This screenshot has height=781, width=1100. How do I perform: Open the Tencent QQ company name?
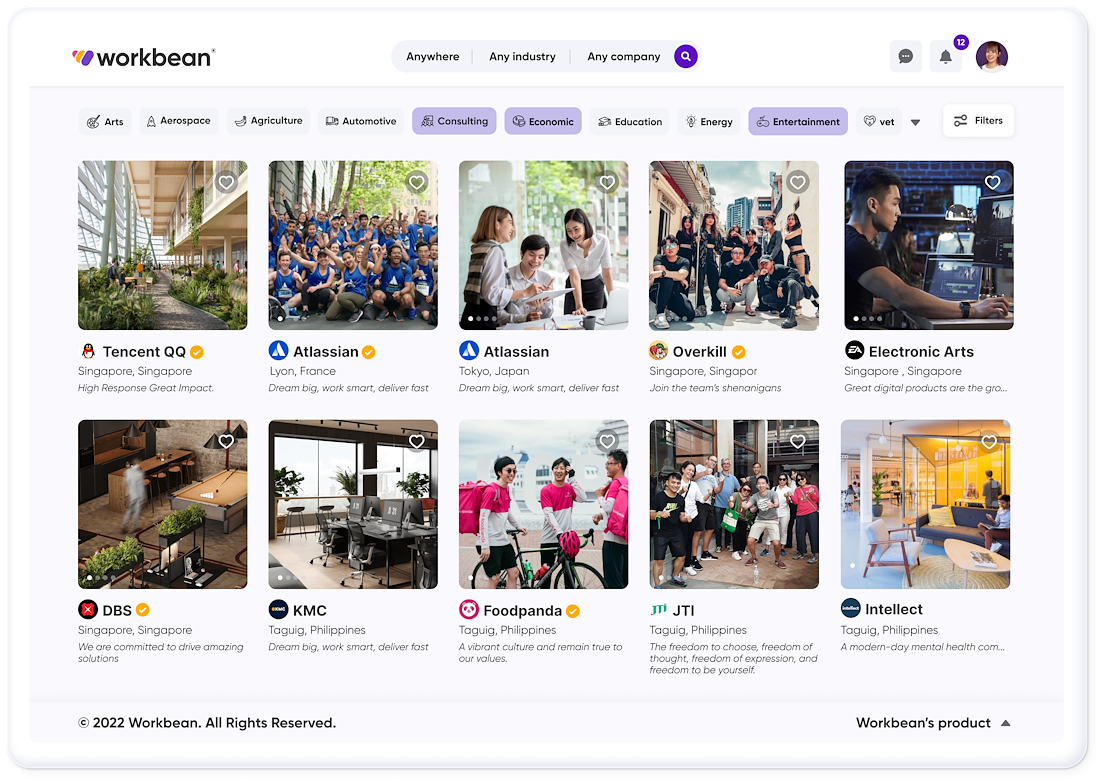click(144, 352)
